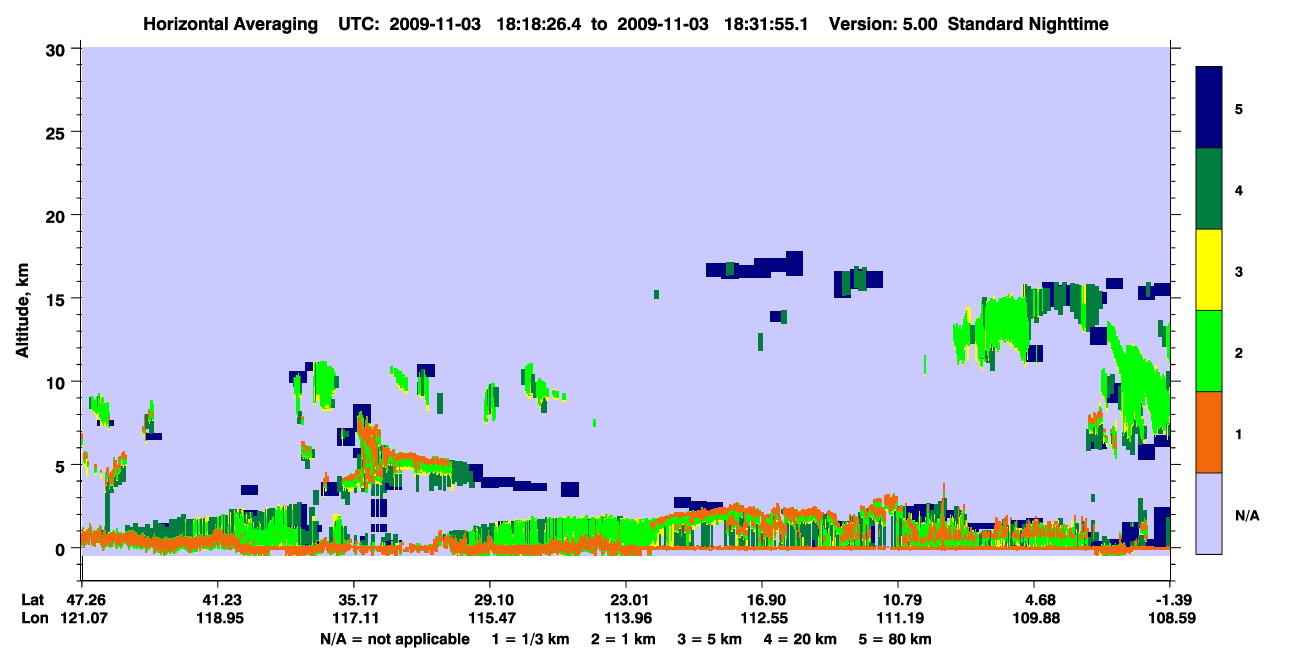Click the '1 = 1/3 km' legend note
The height and width of the screenshot is (667, 1300).
(531, 639)
